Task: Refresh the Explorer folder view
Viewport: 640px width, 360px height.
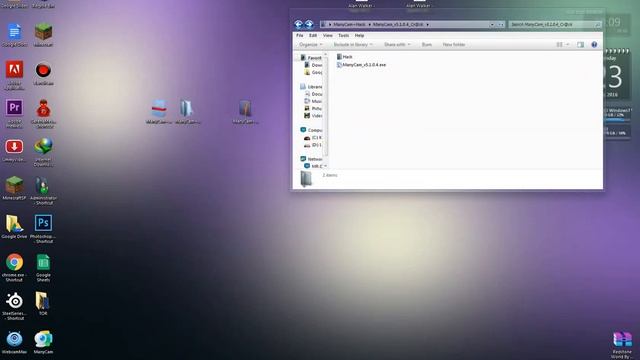Action: (x=501, y=24)
